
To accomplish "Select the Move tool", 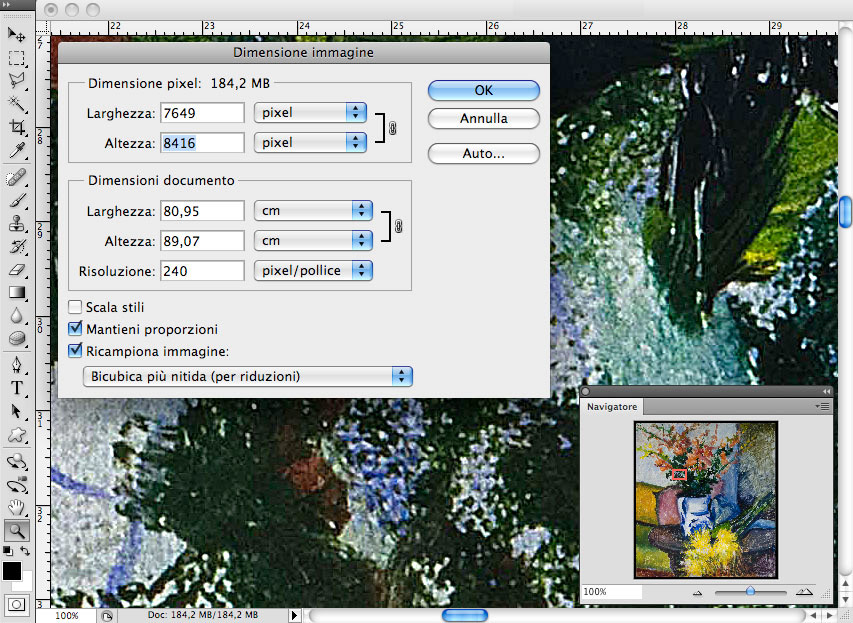I will (x=16, y=35).
